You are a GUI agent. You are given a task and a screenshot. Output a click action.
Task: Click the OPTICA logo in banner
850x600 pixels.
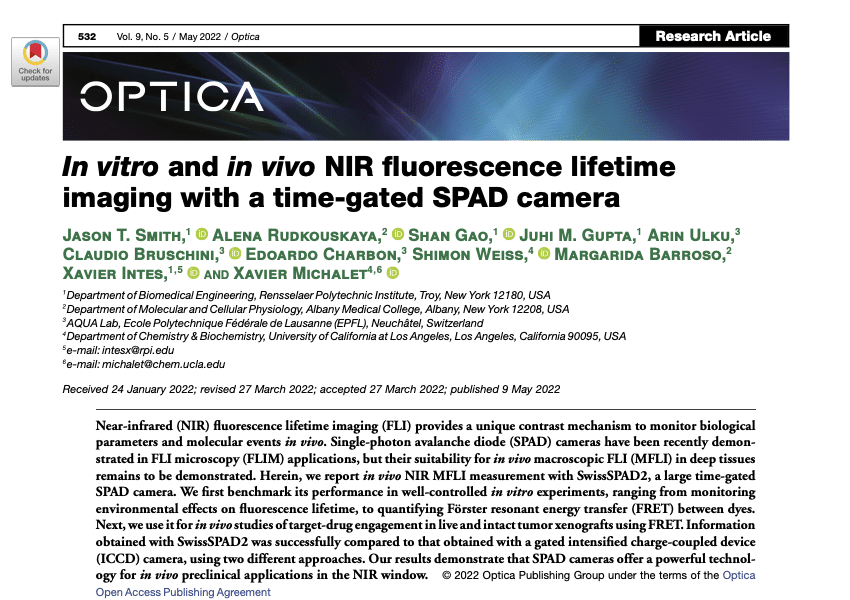tap(172, 97)
